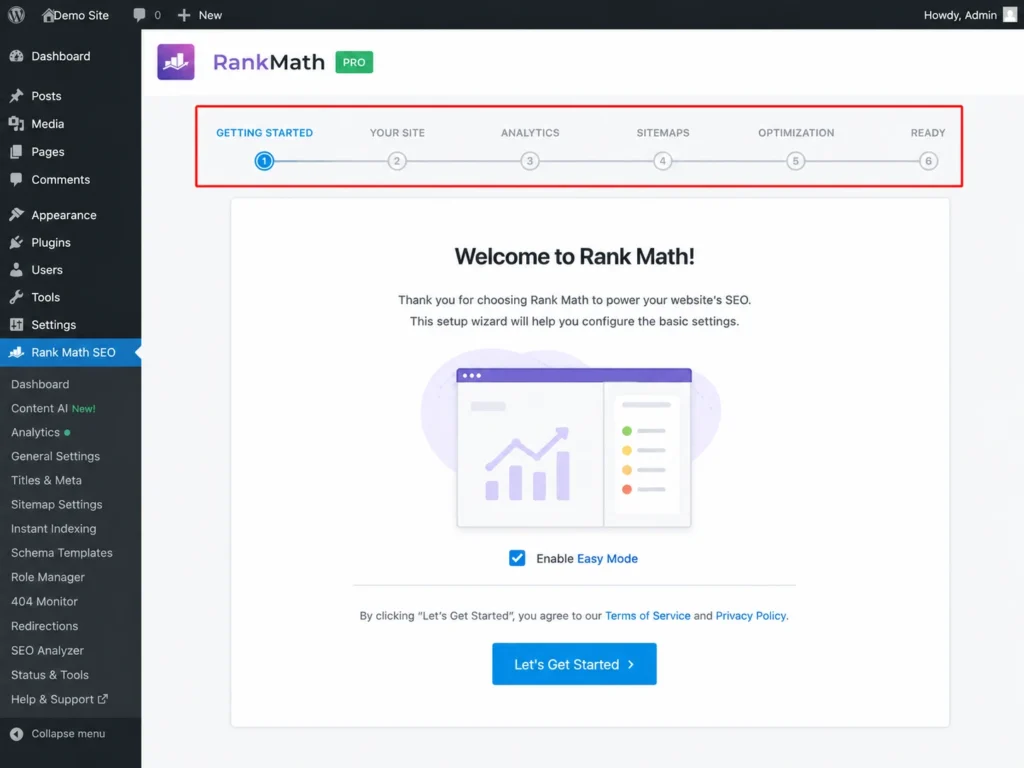Jump to wizard step 3 circle
This screenshot has width=1024, height=768.
(x=530, y=161)
